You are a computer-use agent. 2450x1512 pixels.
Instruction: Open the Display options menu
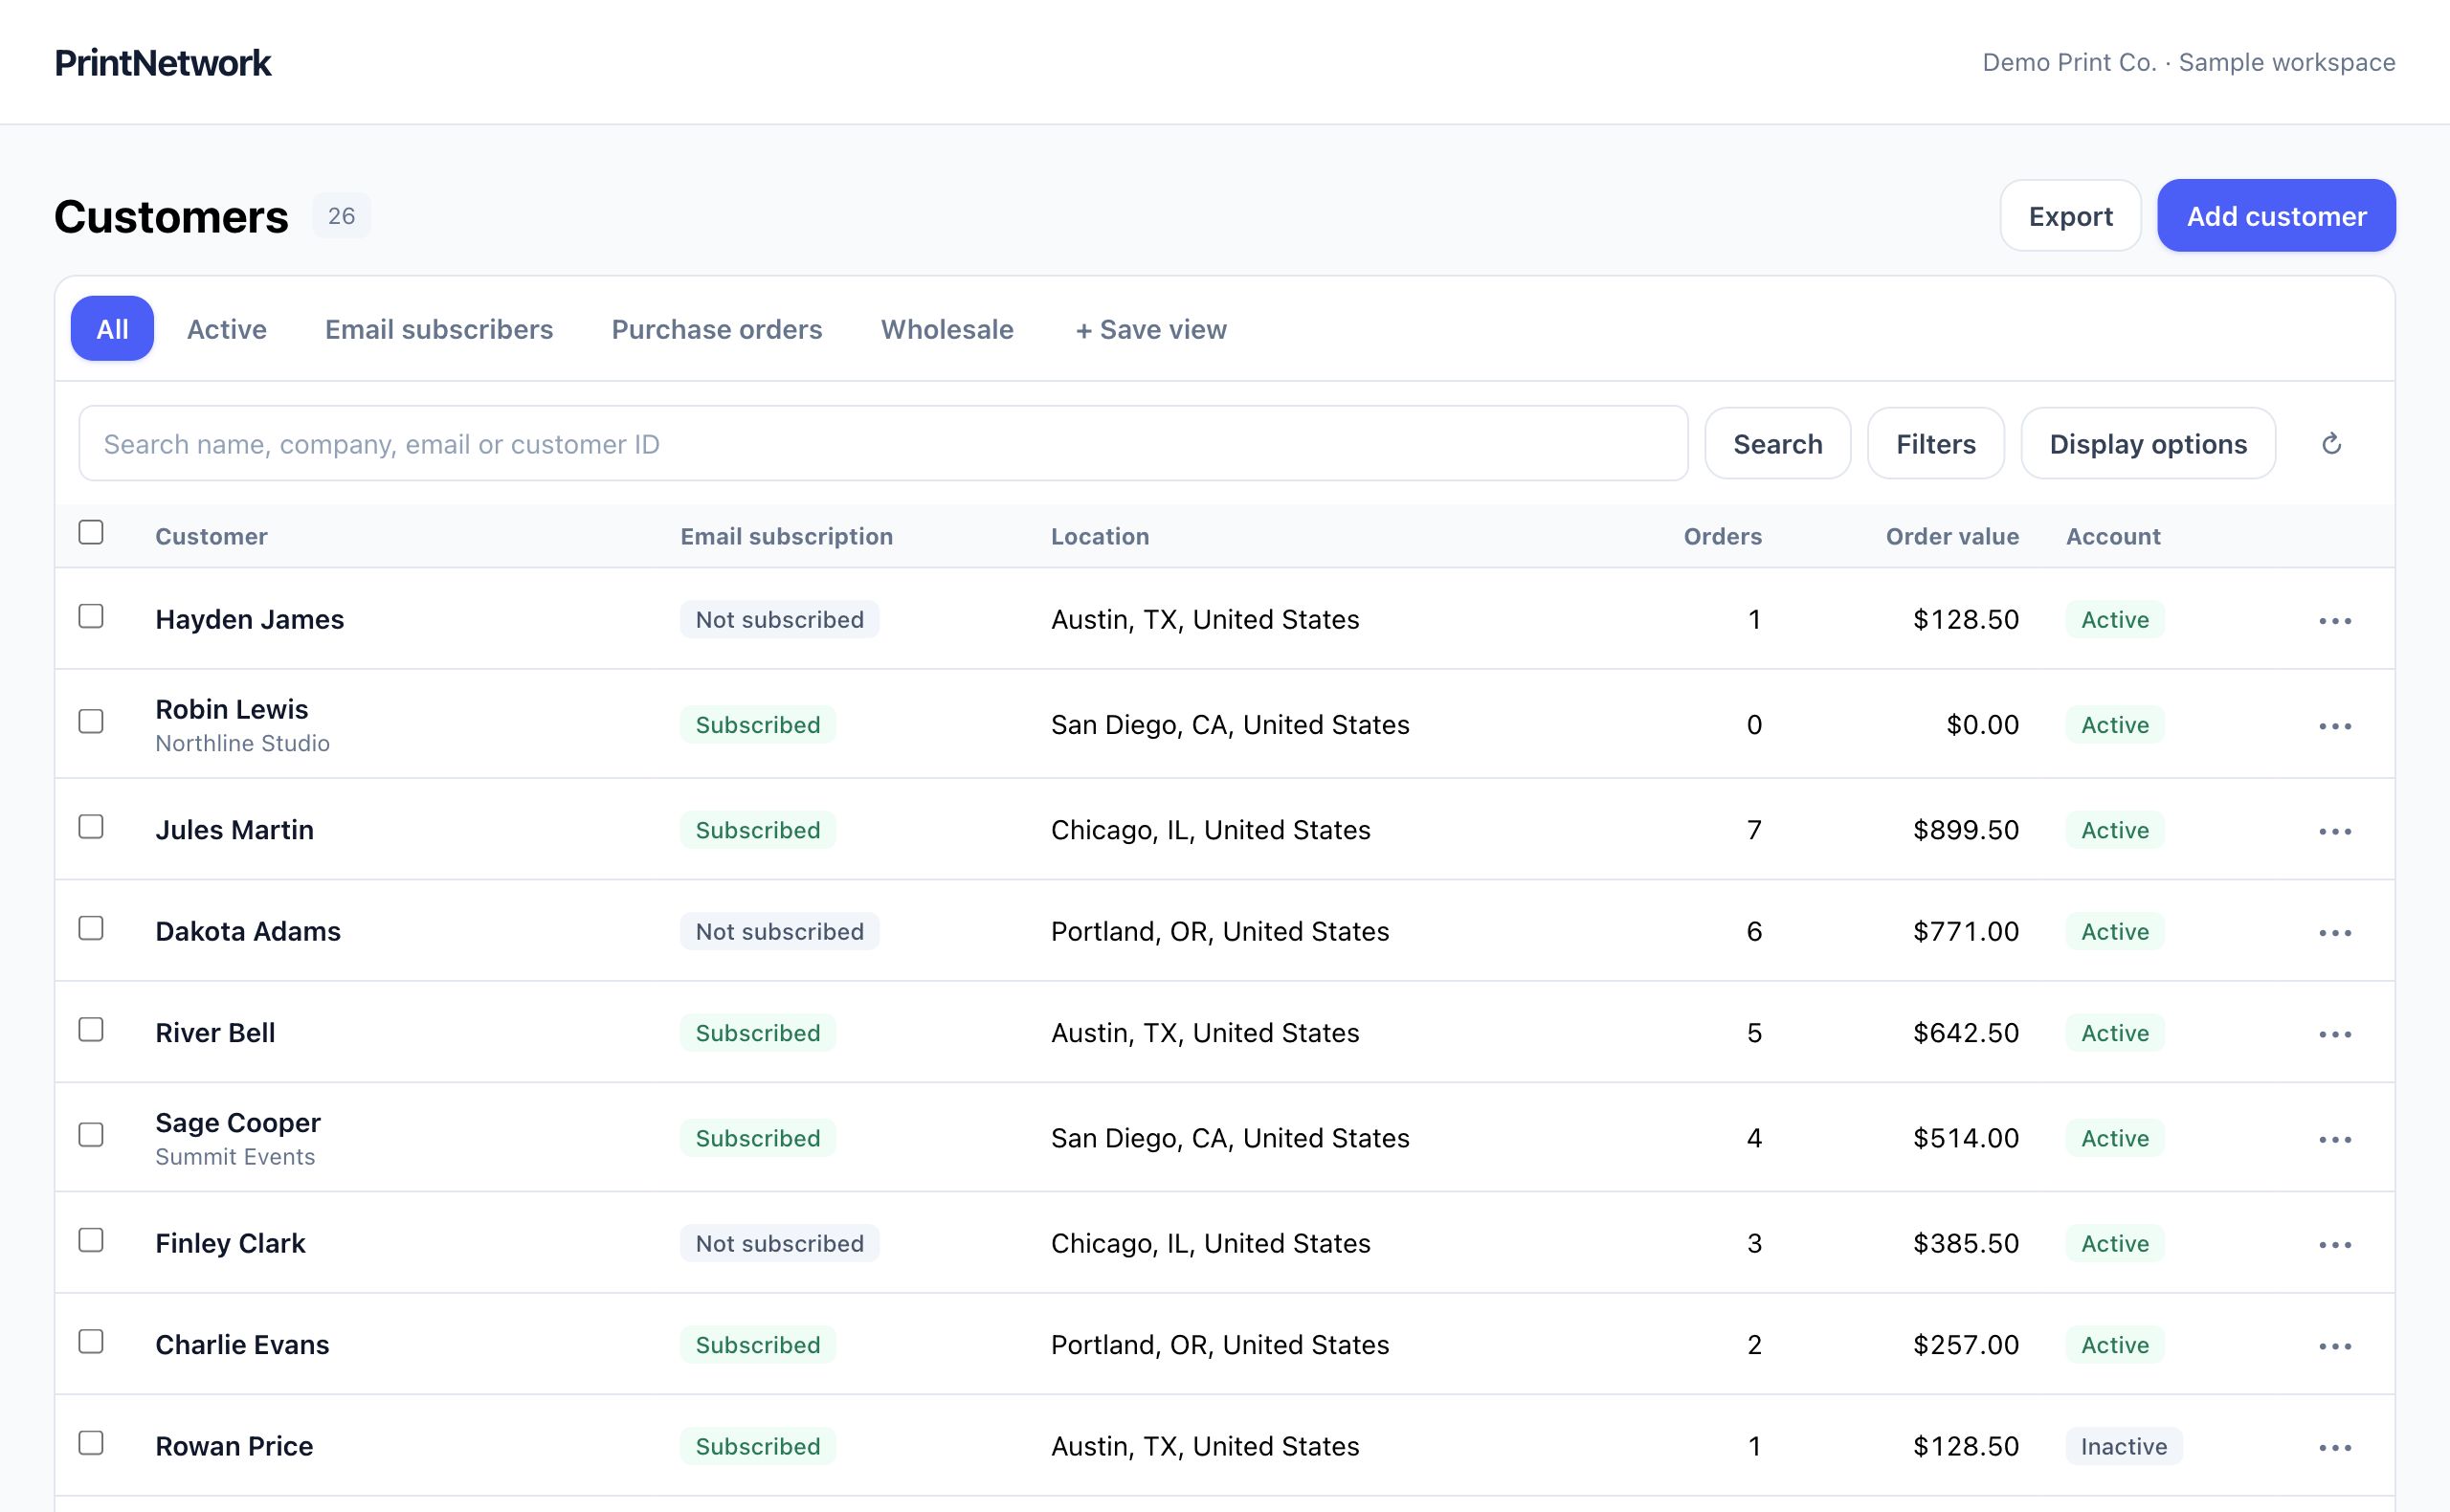point(2147,443)
